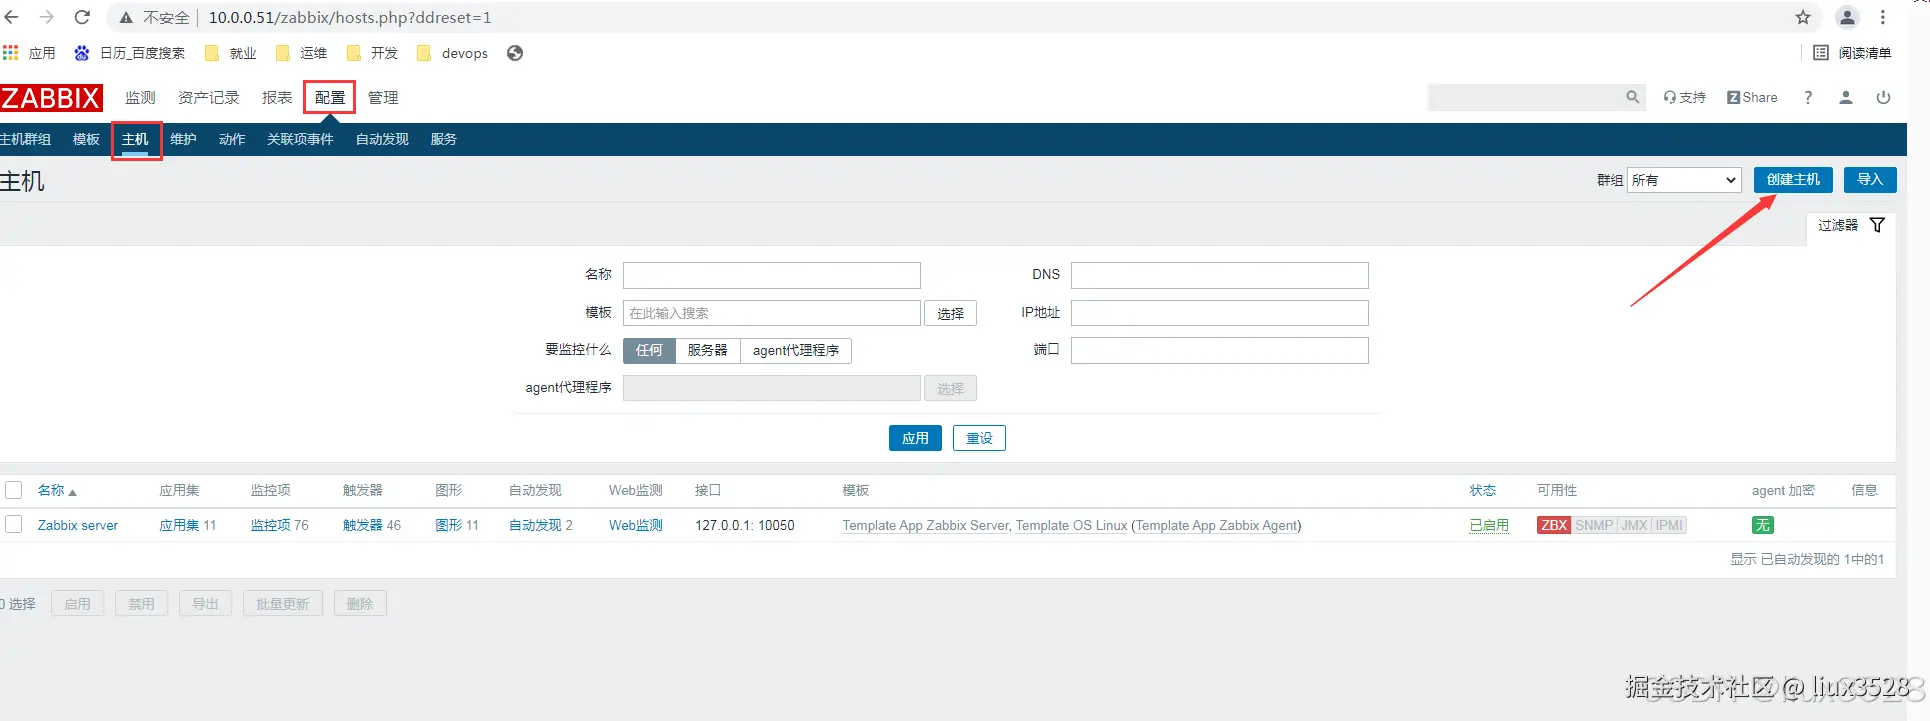Image resolution: width=1930 pixels, height=721 pixels.
Task: Open the 支持 support link
Action: 1685,97
